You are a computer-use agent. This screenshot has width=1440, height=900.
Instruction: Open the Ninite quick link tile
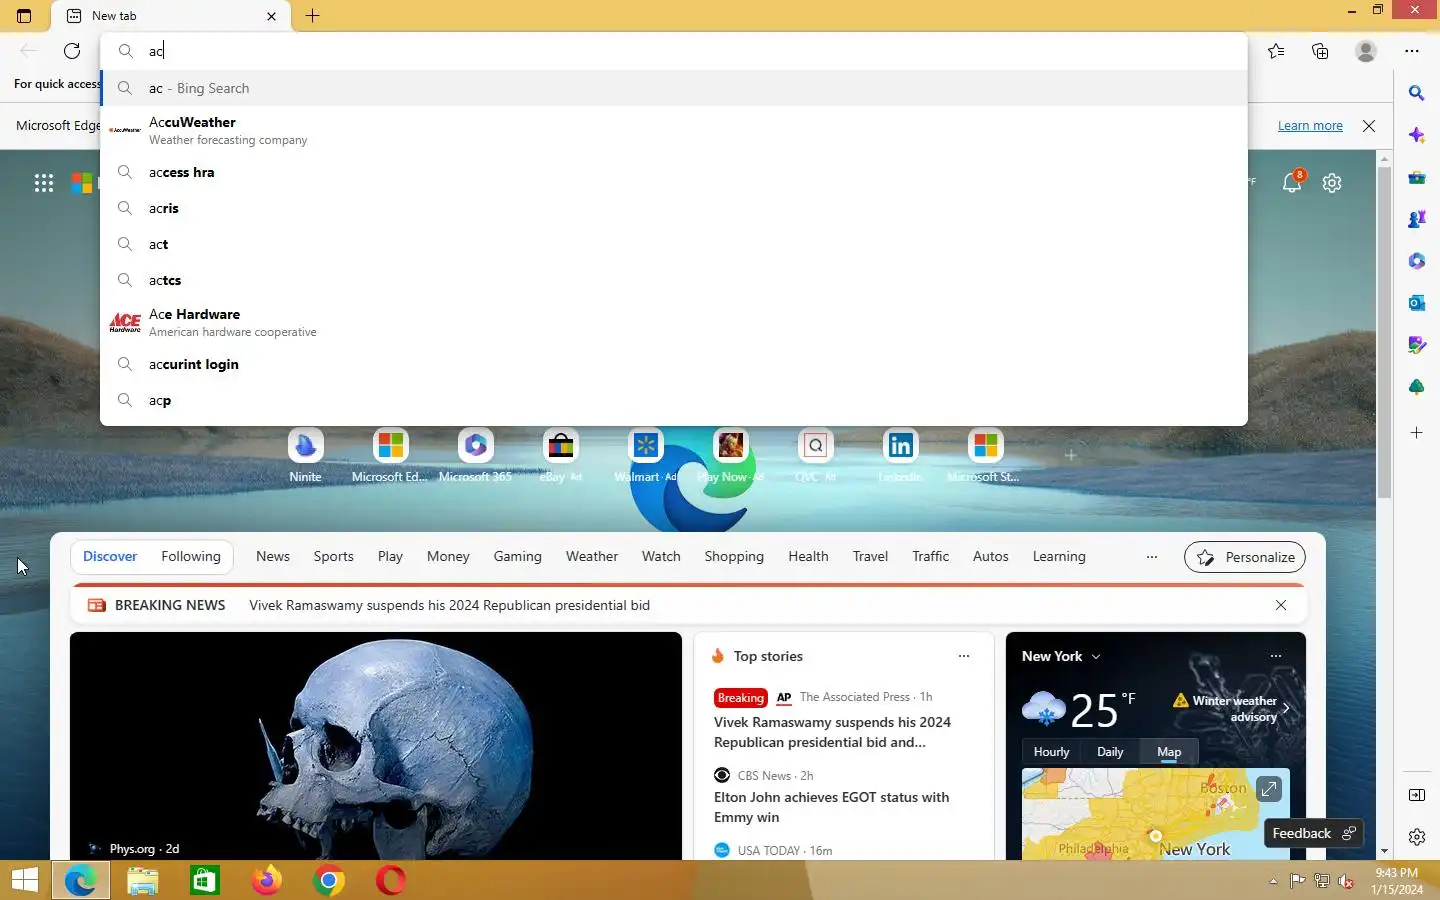pos(305,456)
